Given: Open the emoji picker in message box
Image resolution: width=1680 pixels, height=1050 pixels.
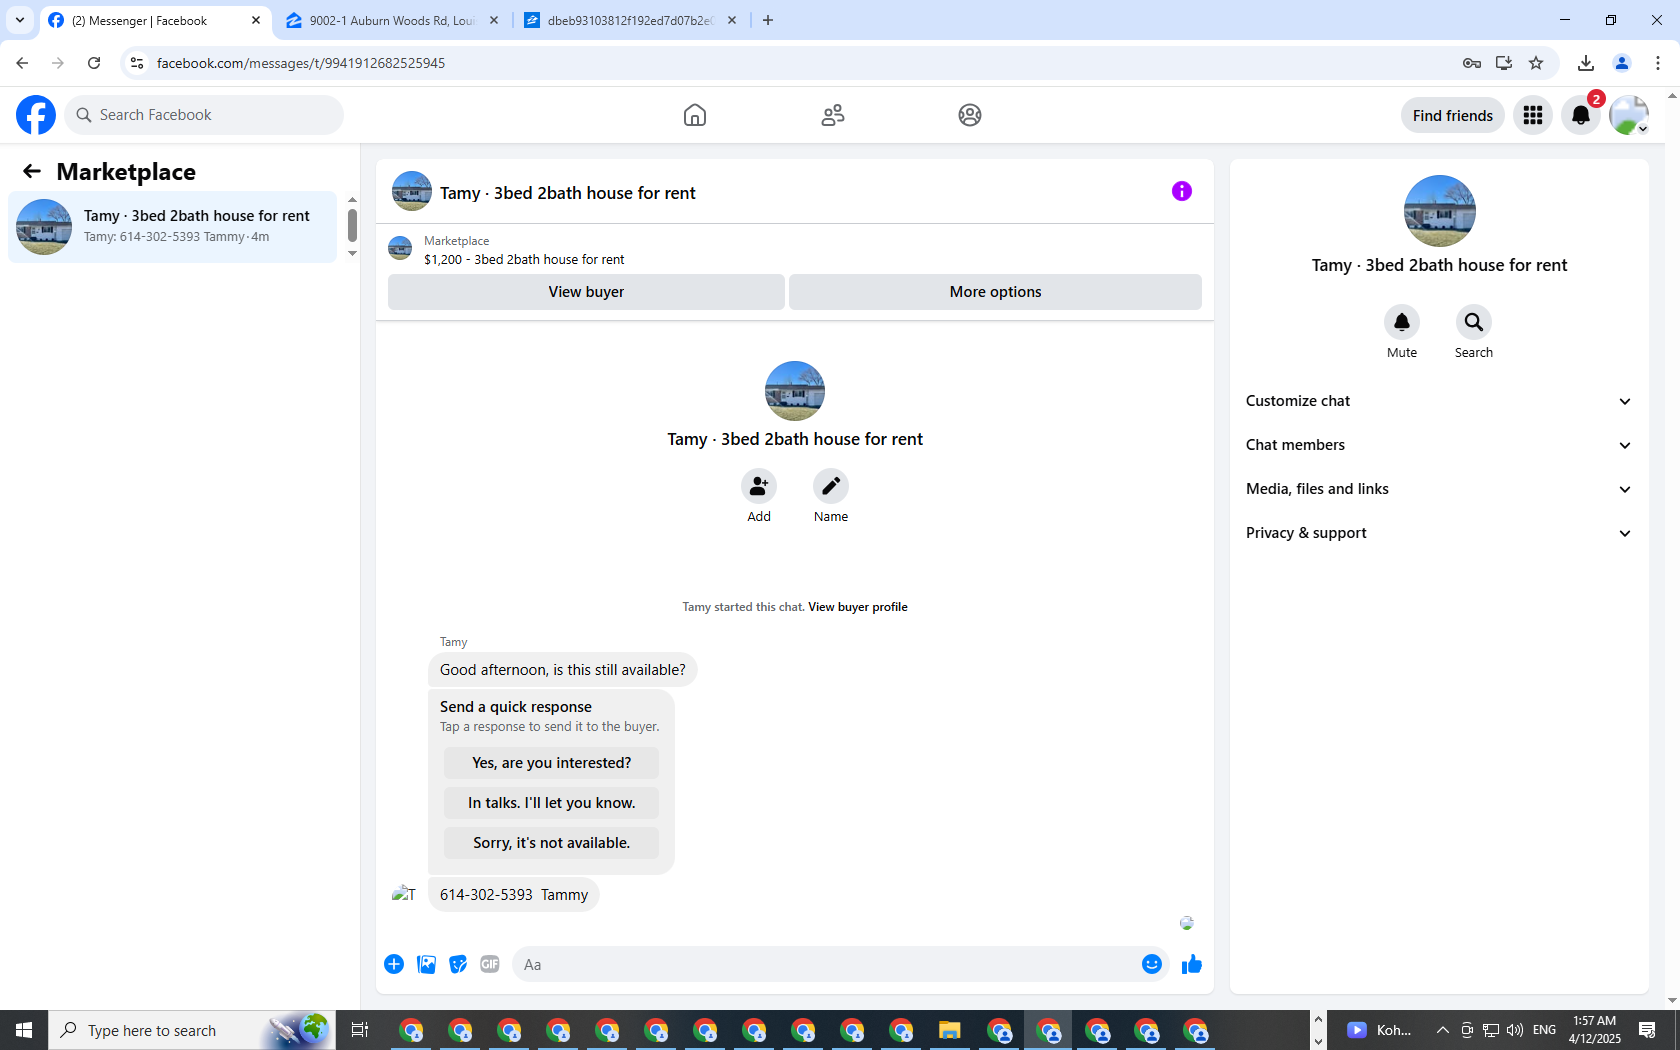Looking at the screenshot, I should click(1152, 964).
